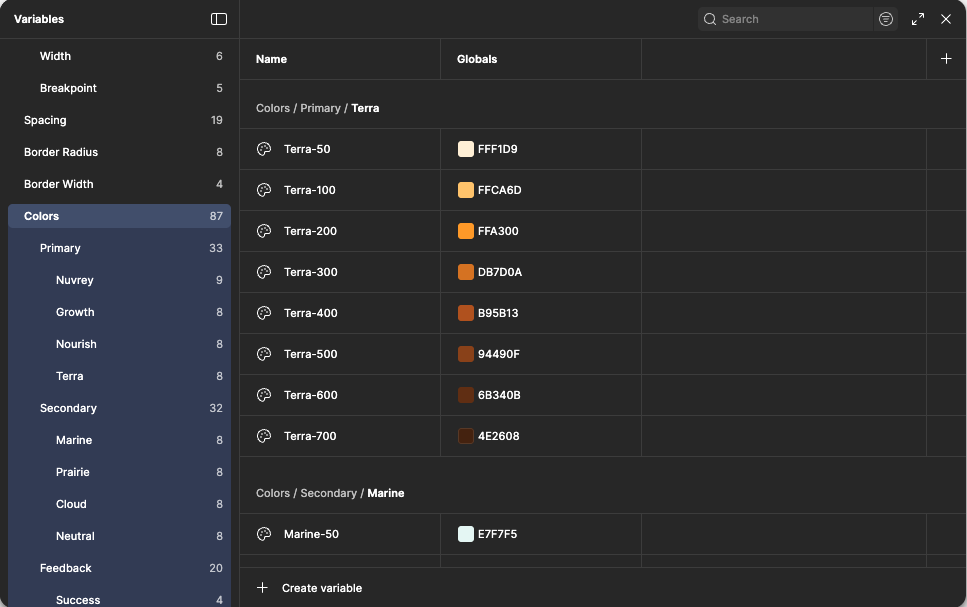Screen dimensions: 967x607
Task: Open the 6B340B color swatch
Action: (466, 395)
